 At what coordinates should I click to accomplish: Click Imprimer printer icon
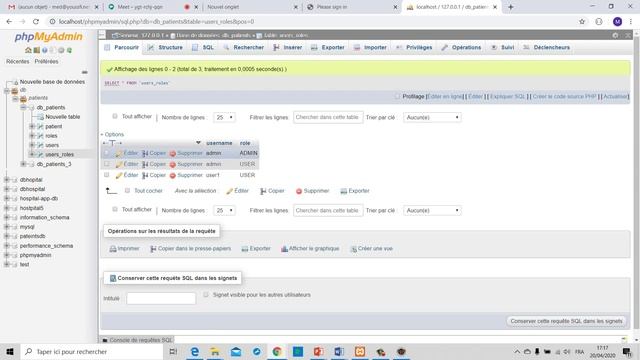[113, 249]
